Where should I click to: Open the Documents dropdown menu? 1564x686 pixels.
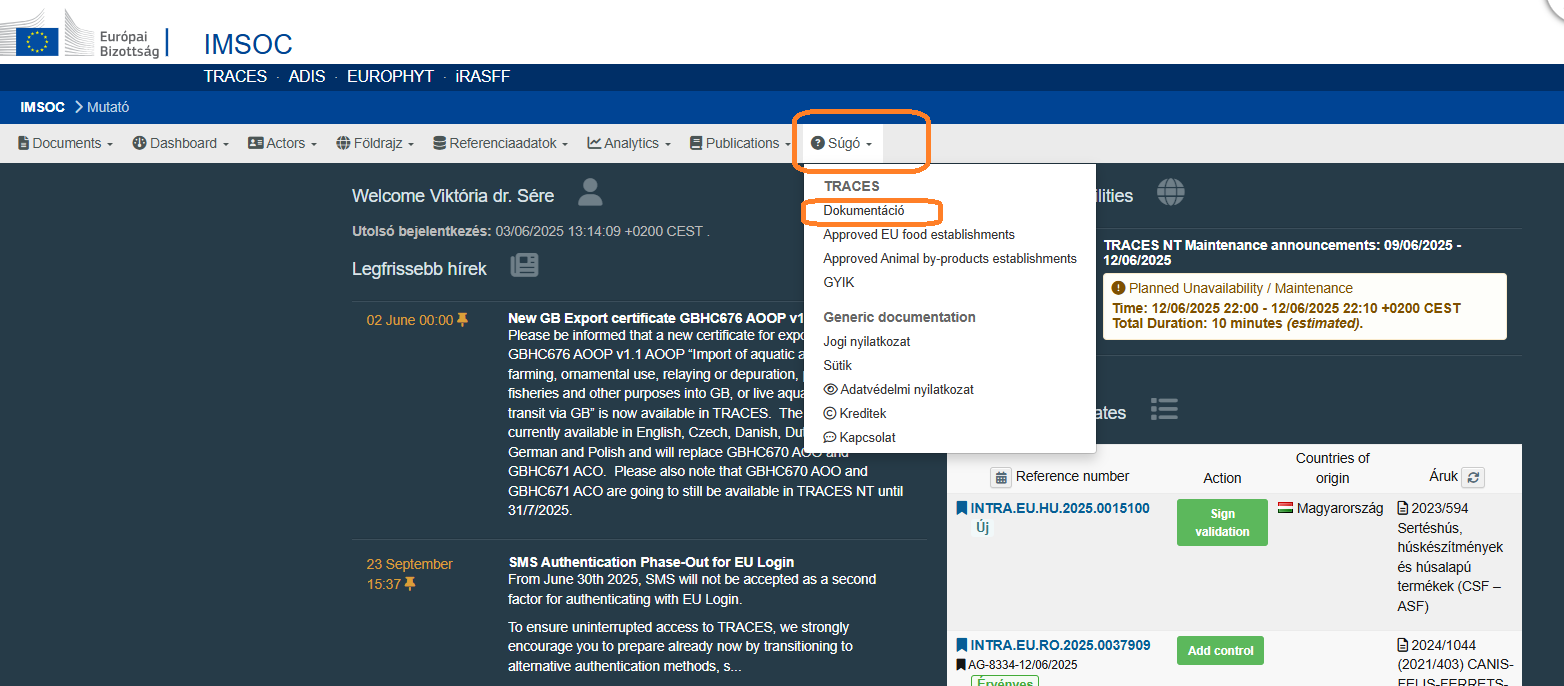(65, 143)
